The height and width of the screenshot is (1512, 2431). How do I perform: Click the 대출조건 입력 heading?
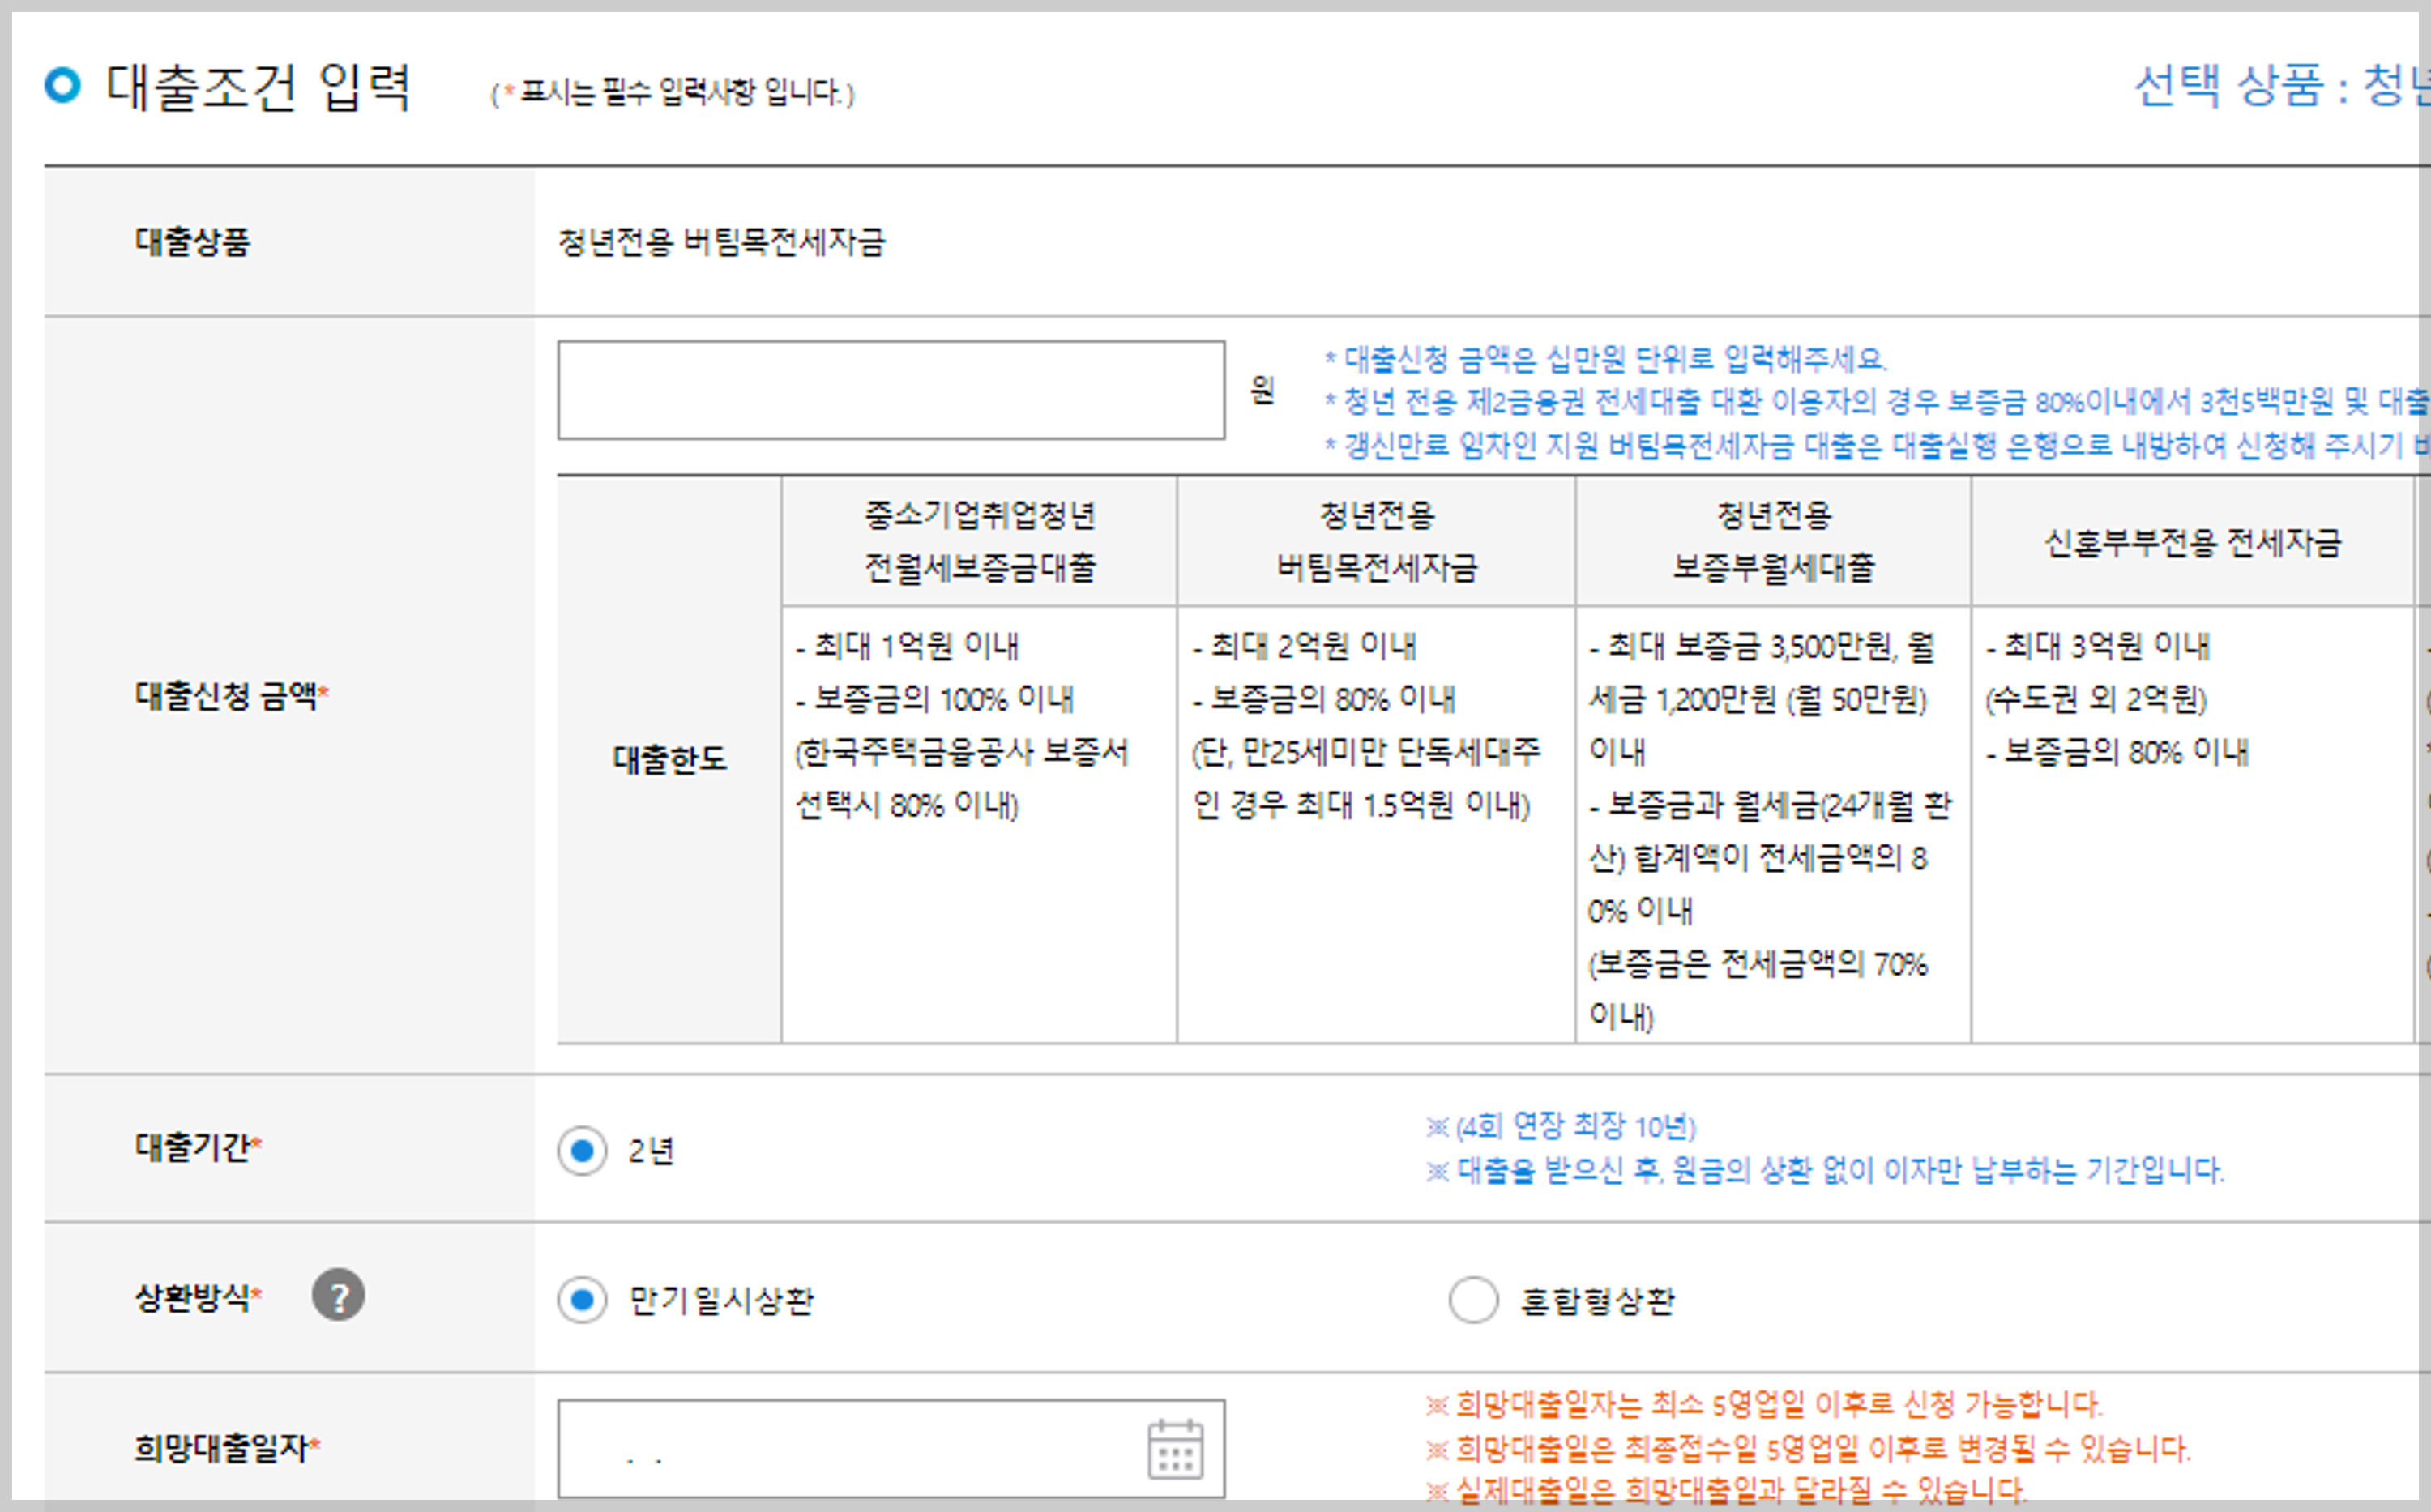pos(258,87)
